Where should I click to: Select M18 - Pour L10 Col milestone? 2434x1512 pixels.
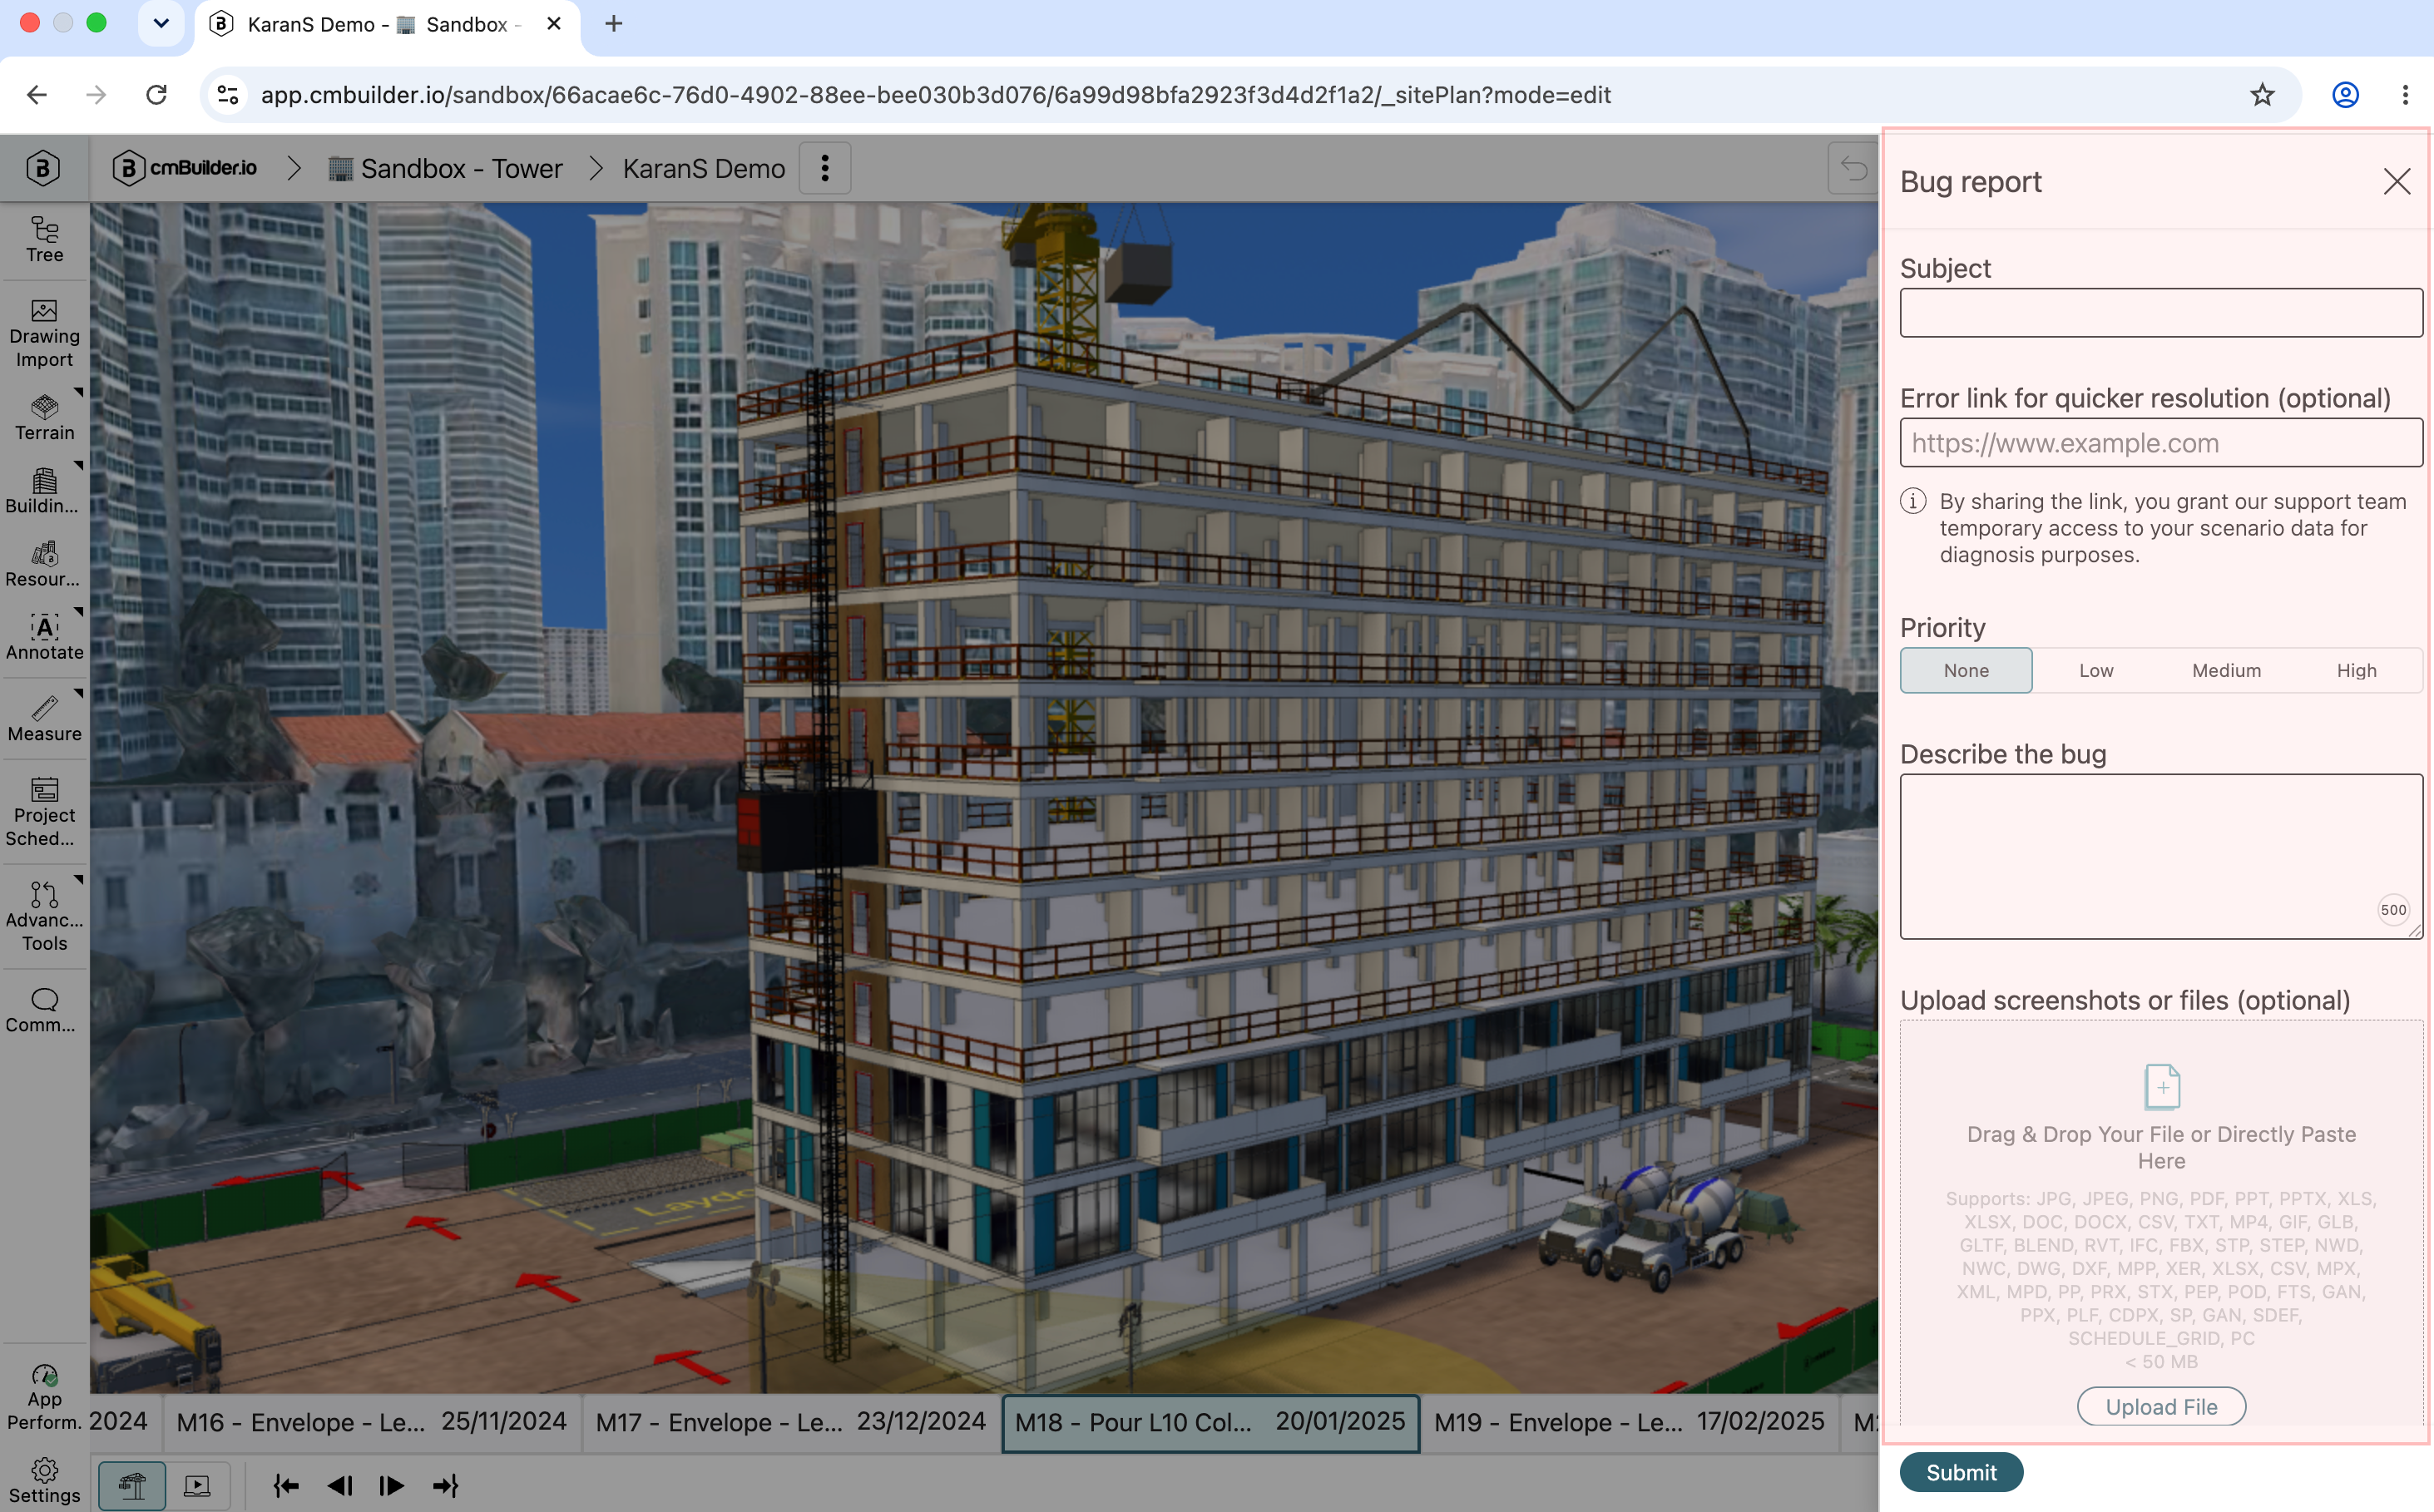pos(1210,1421)
